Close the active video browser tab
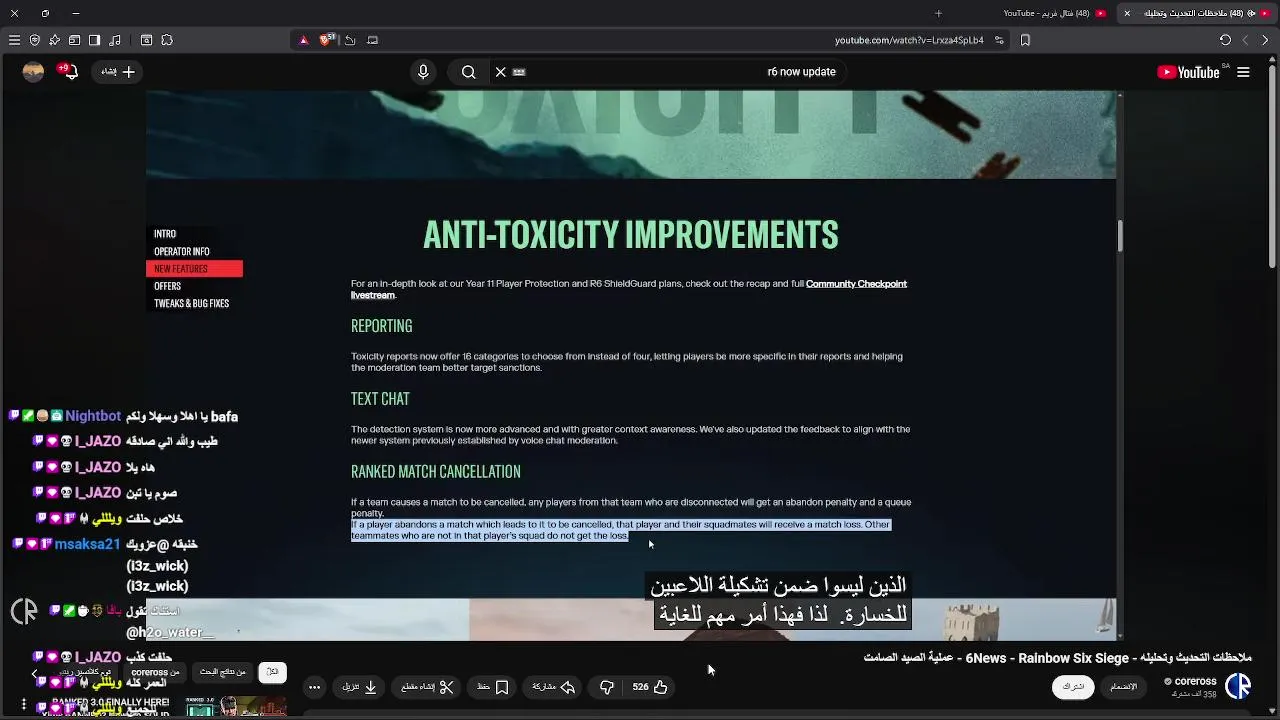 point(1127,13)
